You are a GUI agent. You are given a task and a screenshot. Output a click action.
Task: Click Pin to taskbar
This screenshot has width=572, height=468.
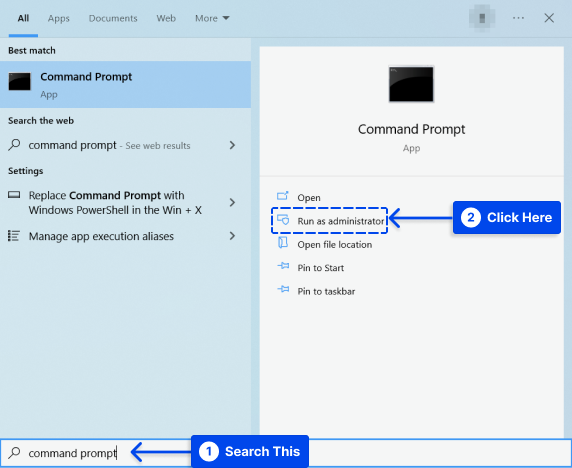(x=326, y=291)
